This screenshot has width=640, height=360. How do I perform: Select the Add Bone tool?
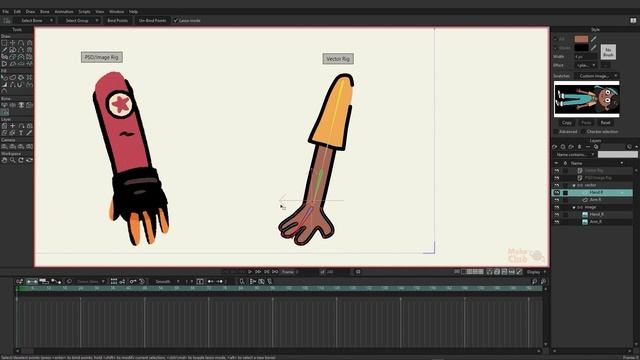click(x=21, y=105)
